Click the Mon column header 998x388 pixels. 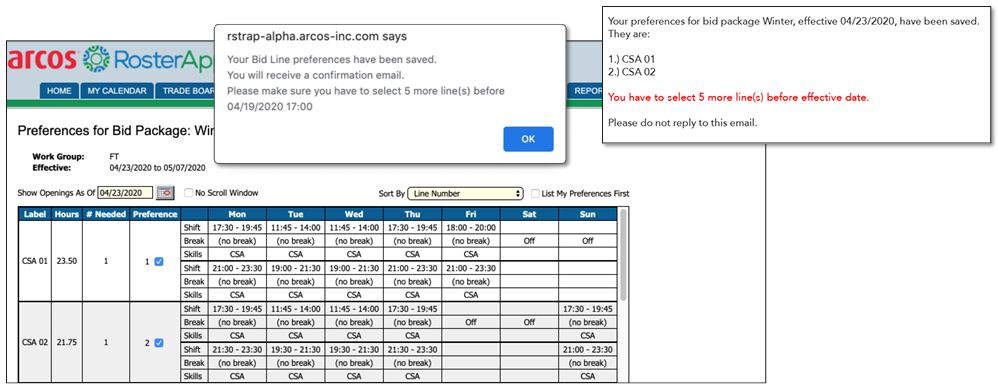pos(237,214)
